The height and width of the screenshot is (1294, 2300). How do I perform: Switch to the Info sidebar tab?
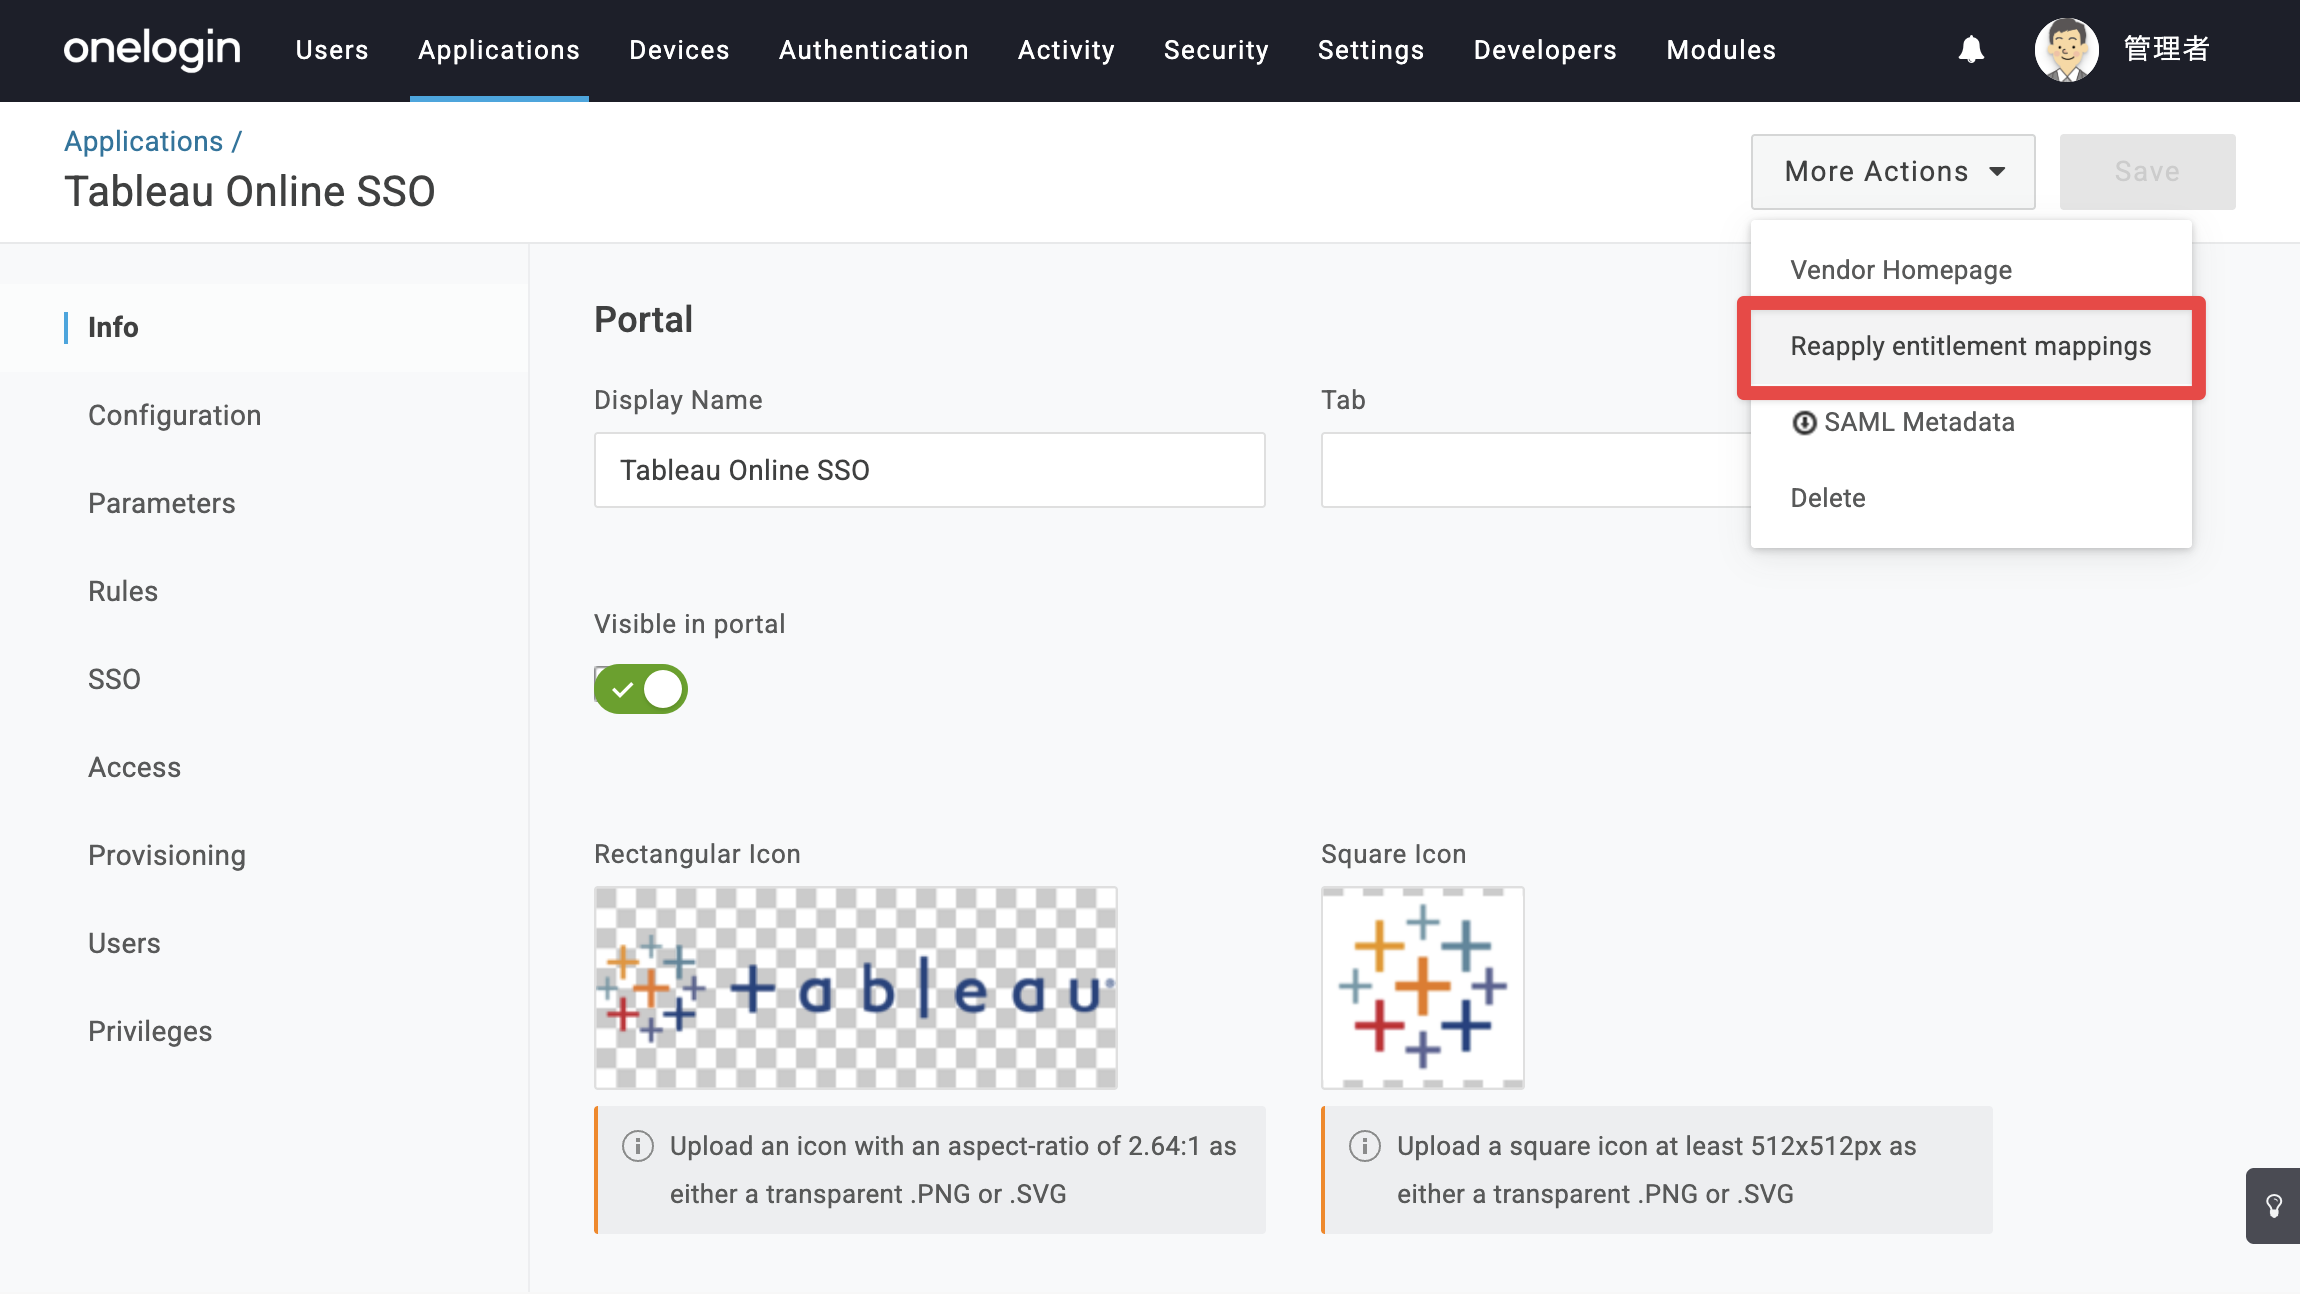[x=264, y=327]
